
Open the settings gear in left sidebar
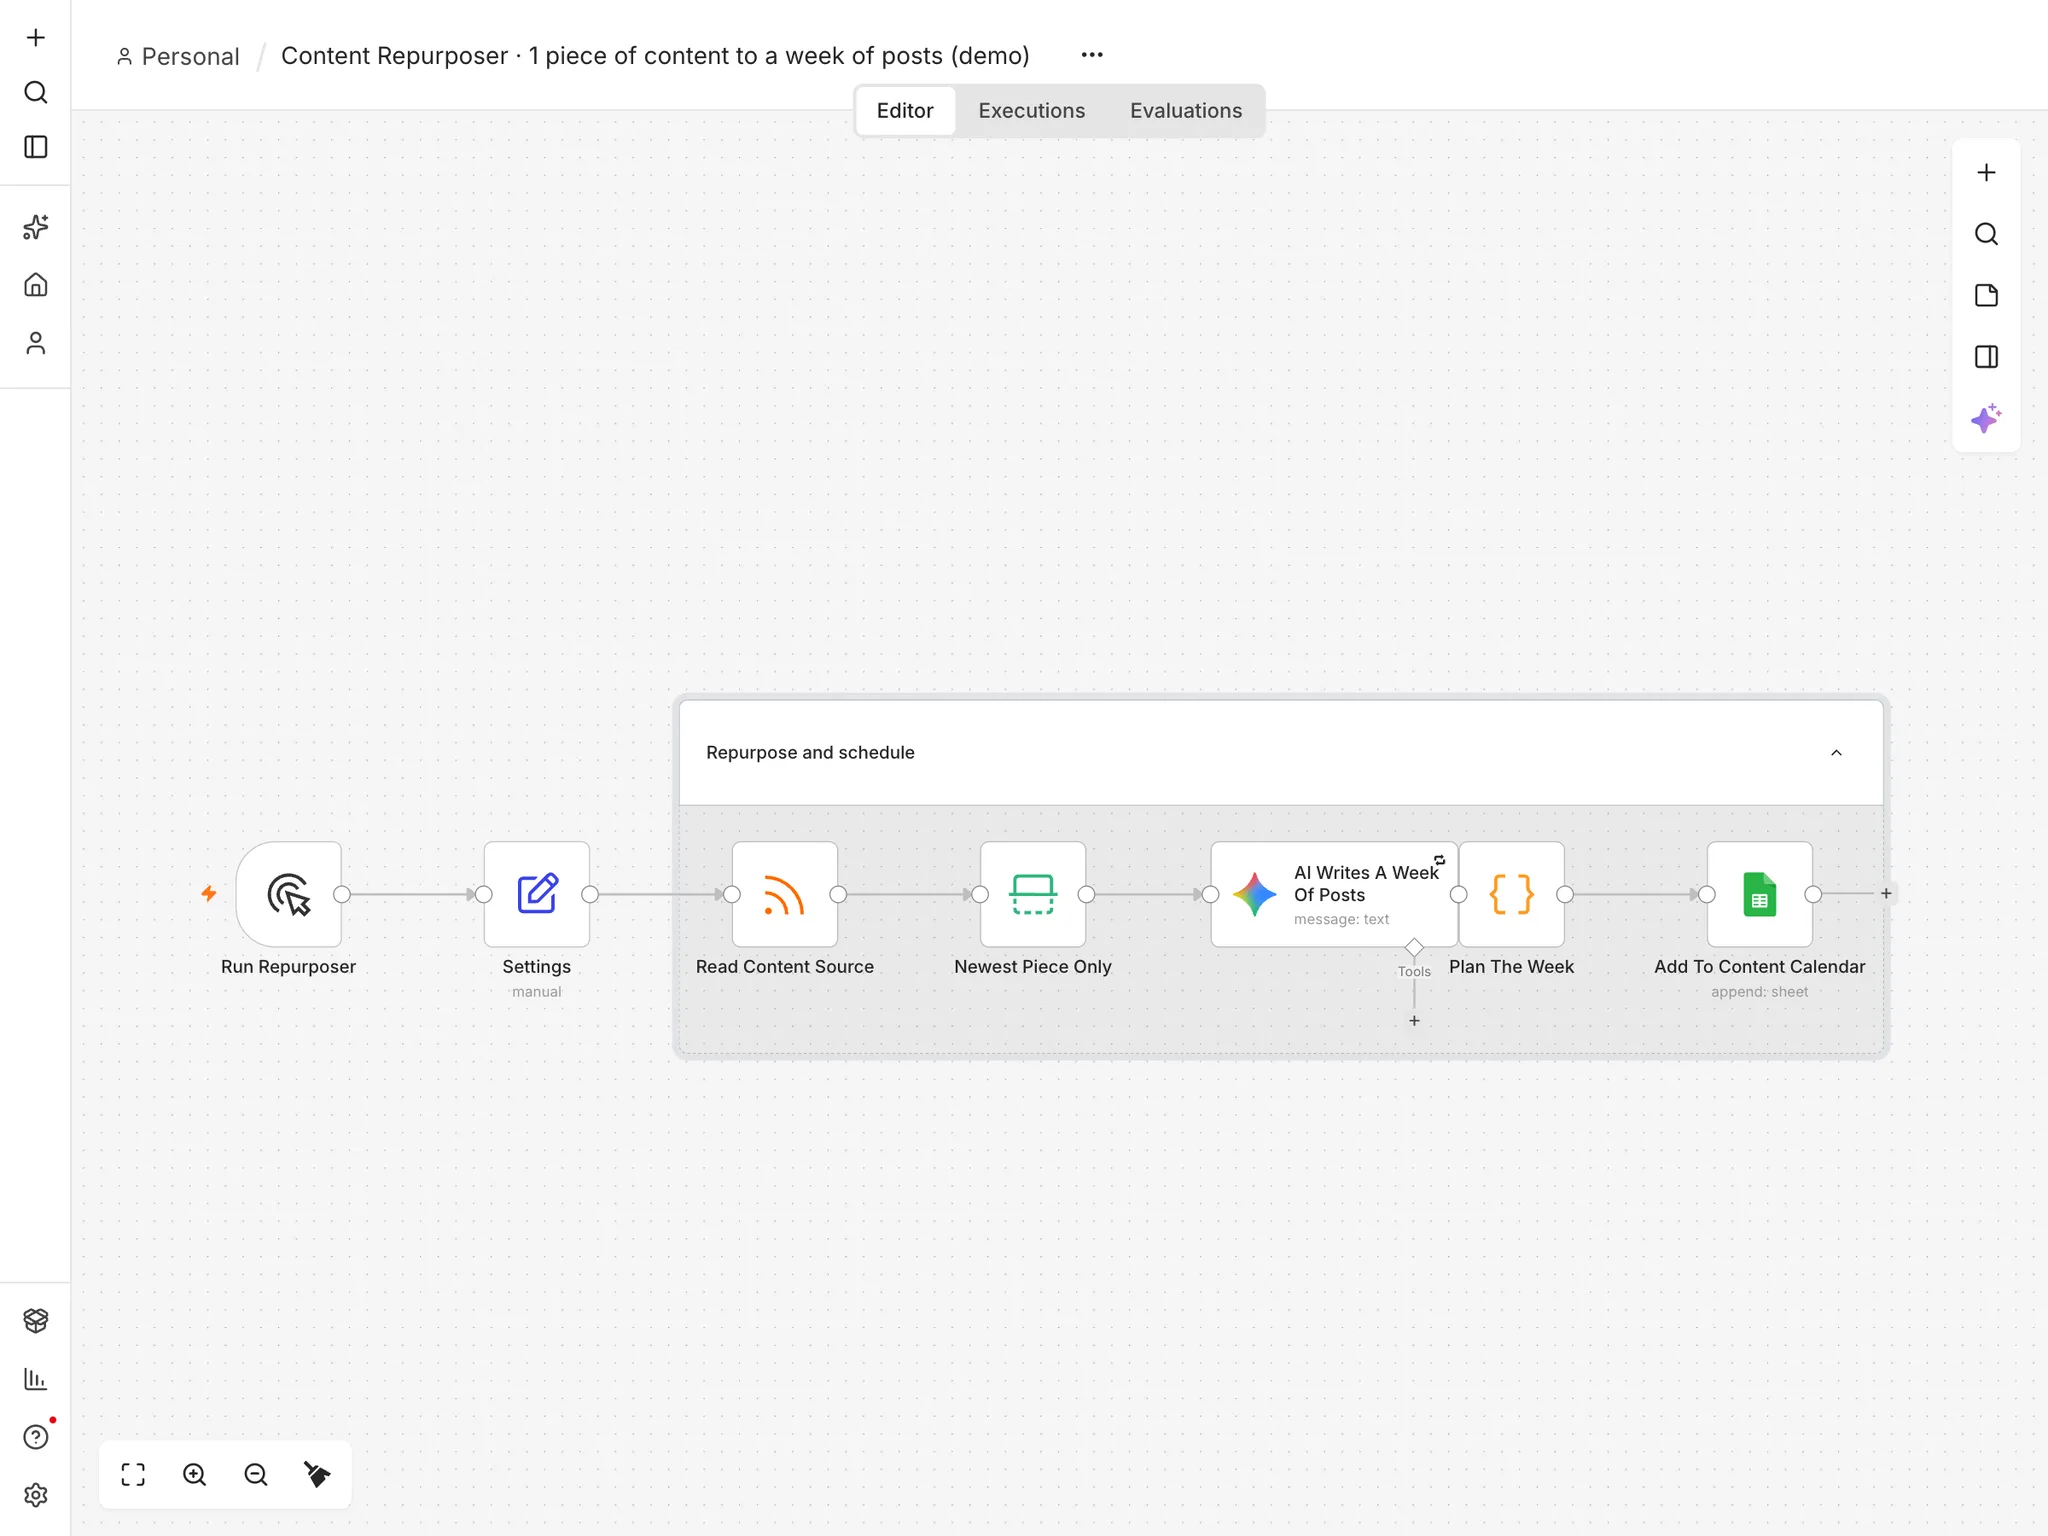(36, 1495)
